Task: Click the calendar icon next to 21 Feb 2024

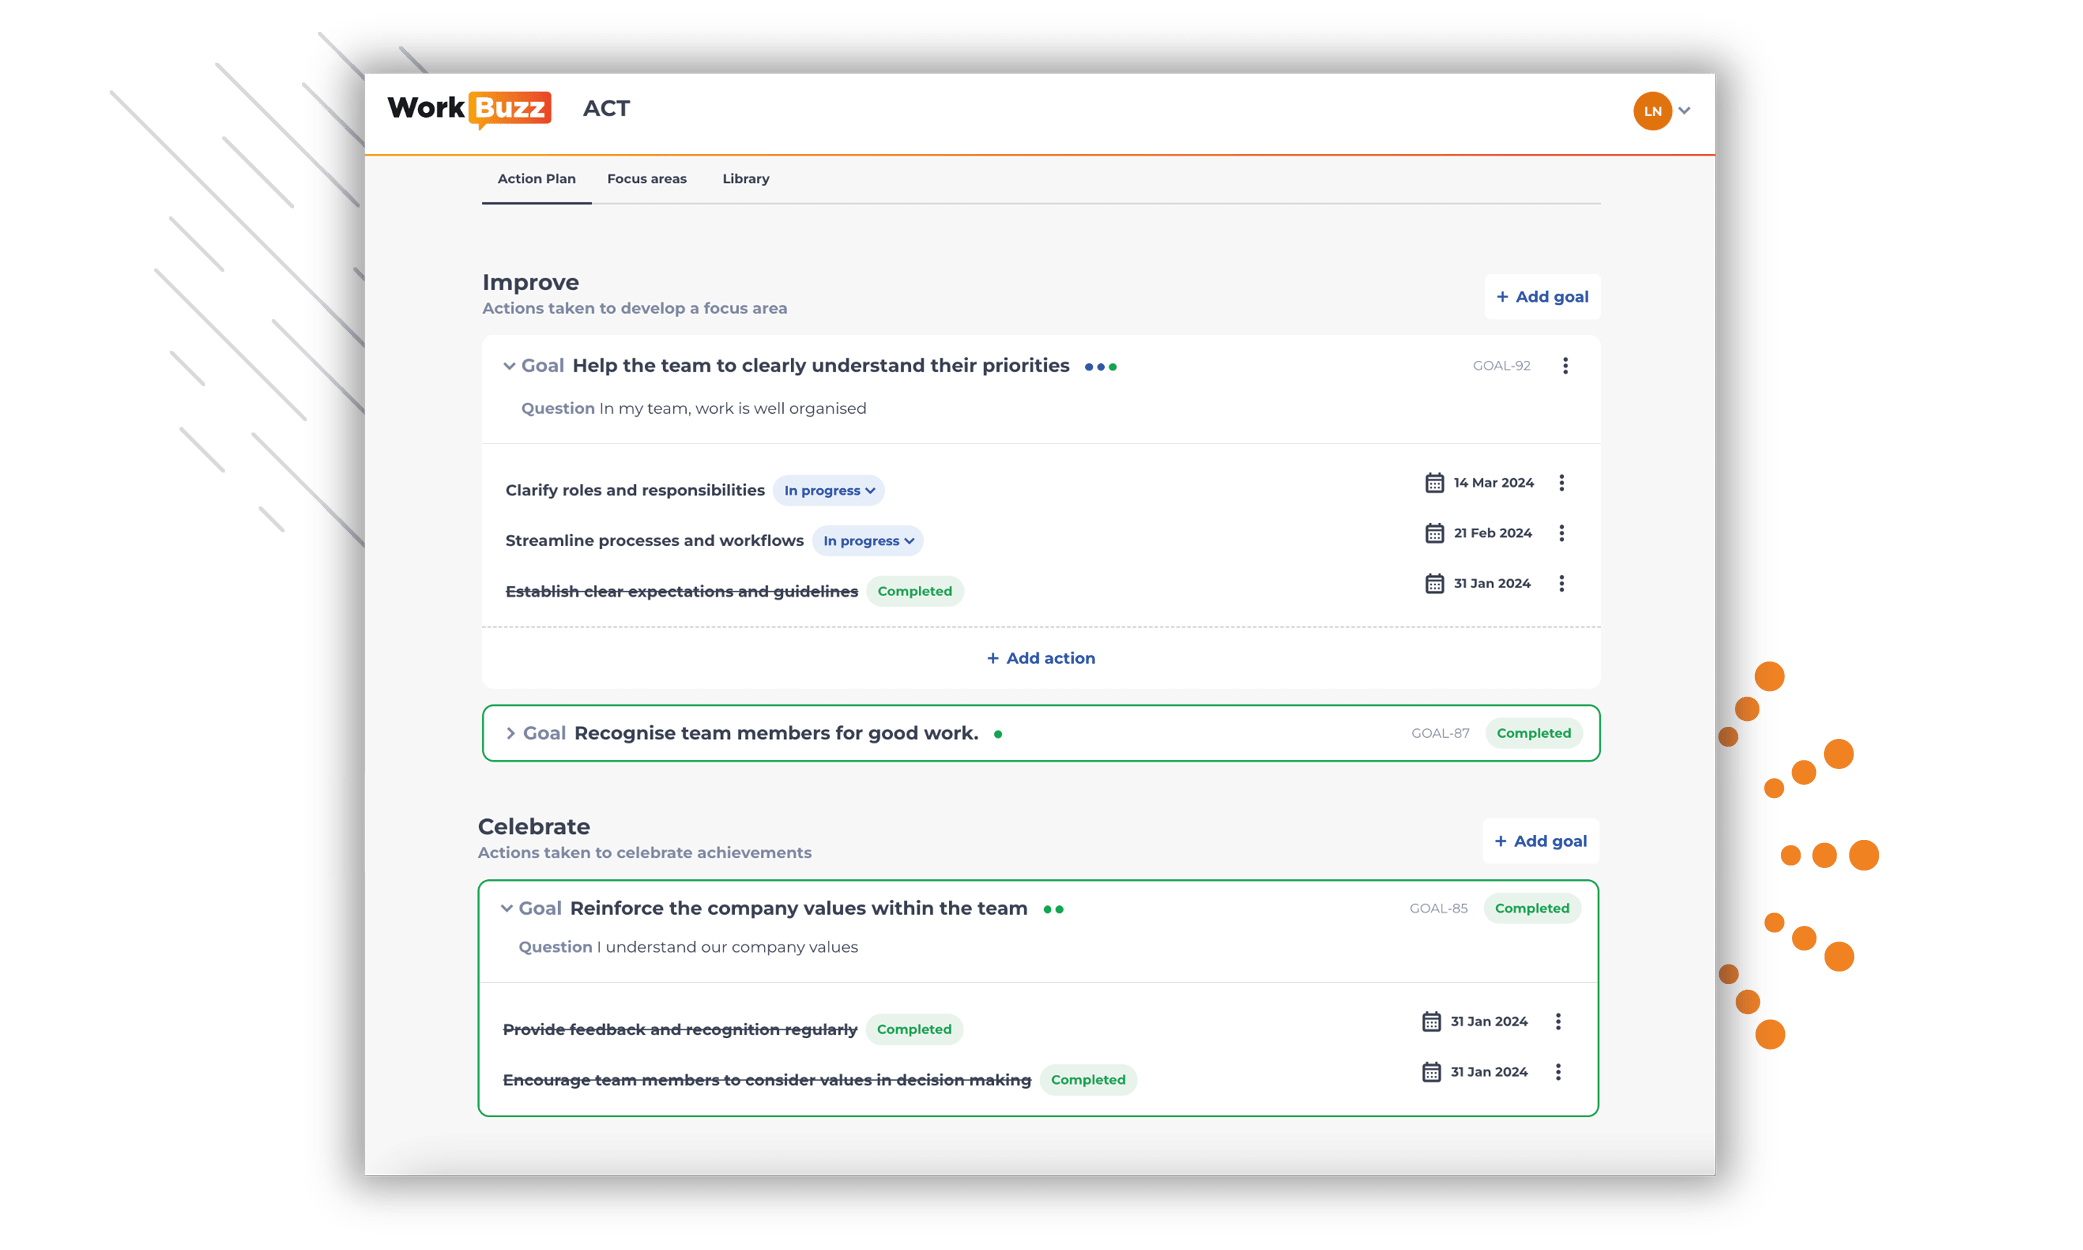Action: [1434, 532]
